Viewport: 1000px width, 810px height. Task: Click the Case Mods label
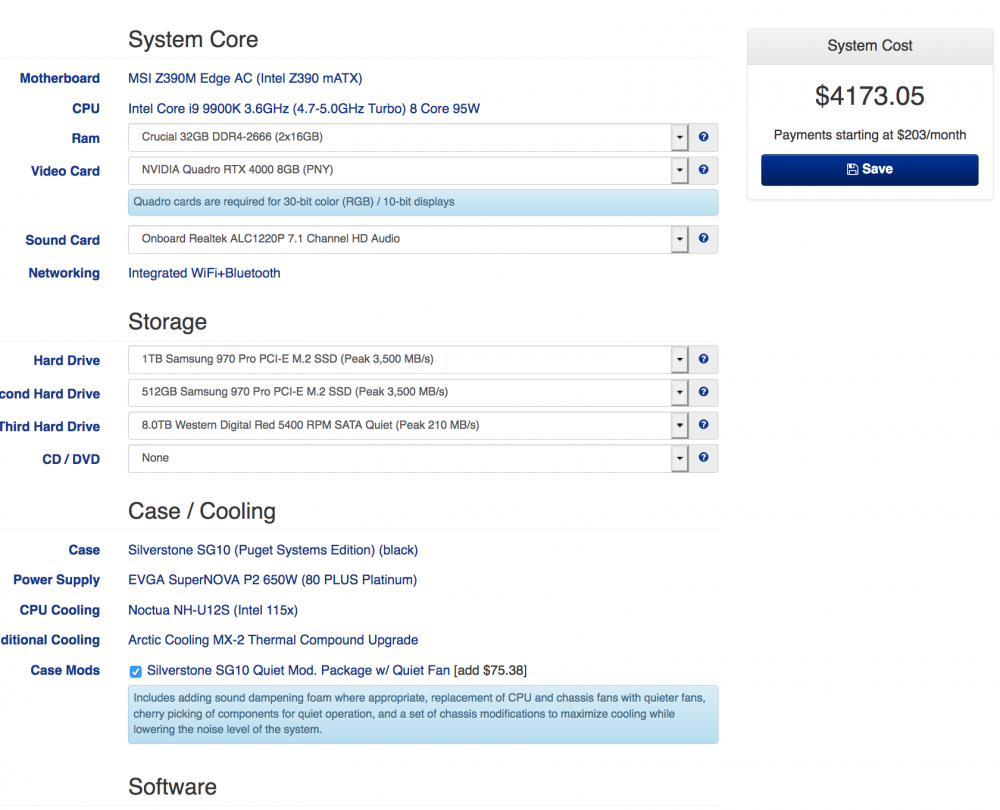[x=65, y=670]
